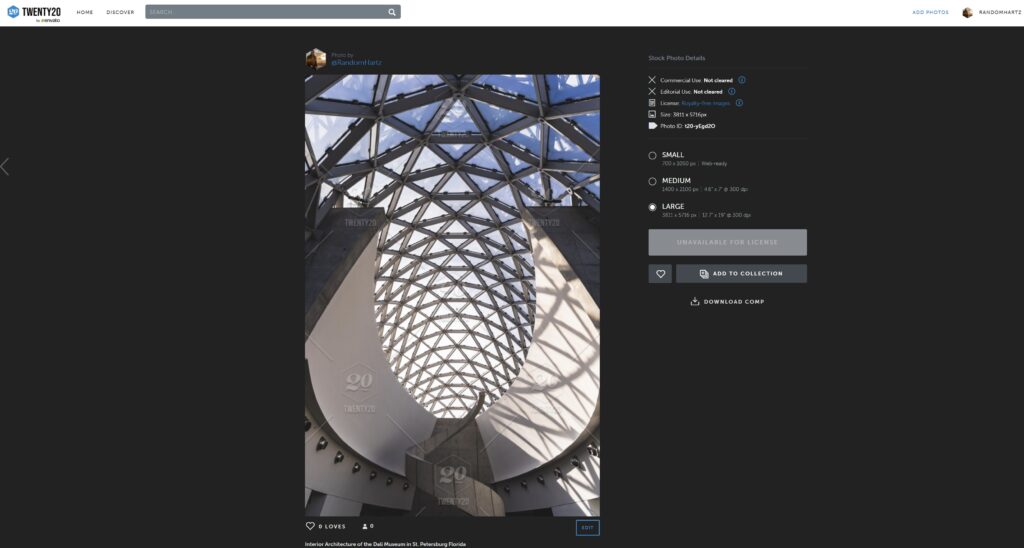Click the Photo ID t20-yEgd2O

tap(699, 126)
